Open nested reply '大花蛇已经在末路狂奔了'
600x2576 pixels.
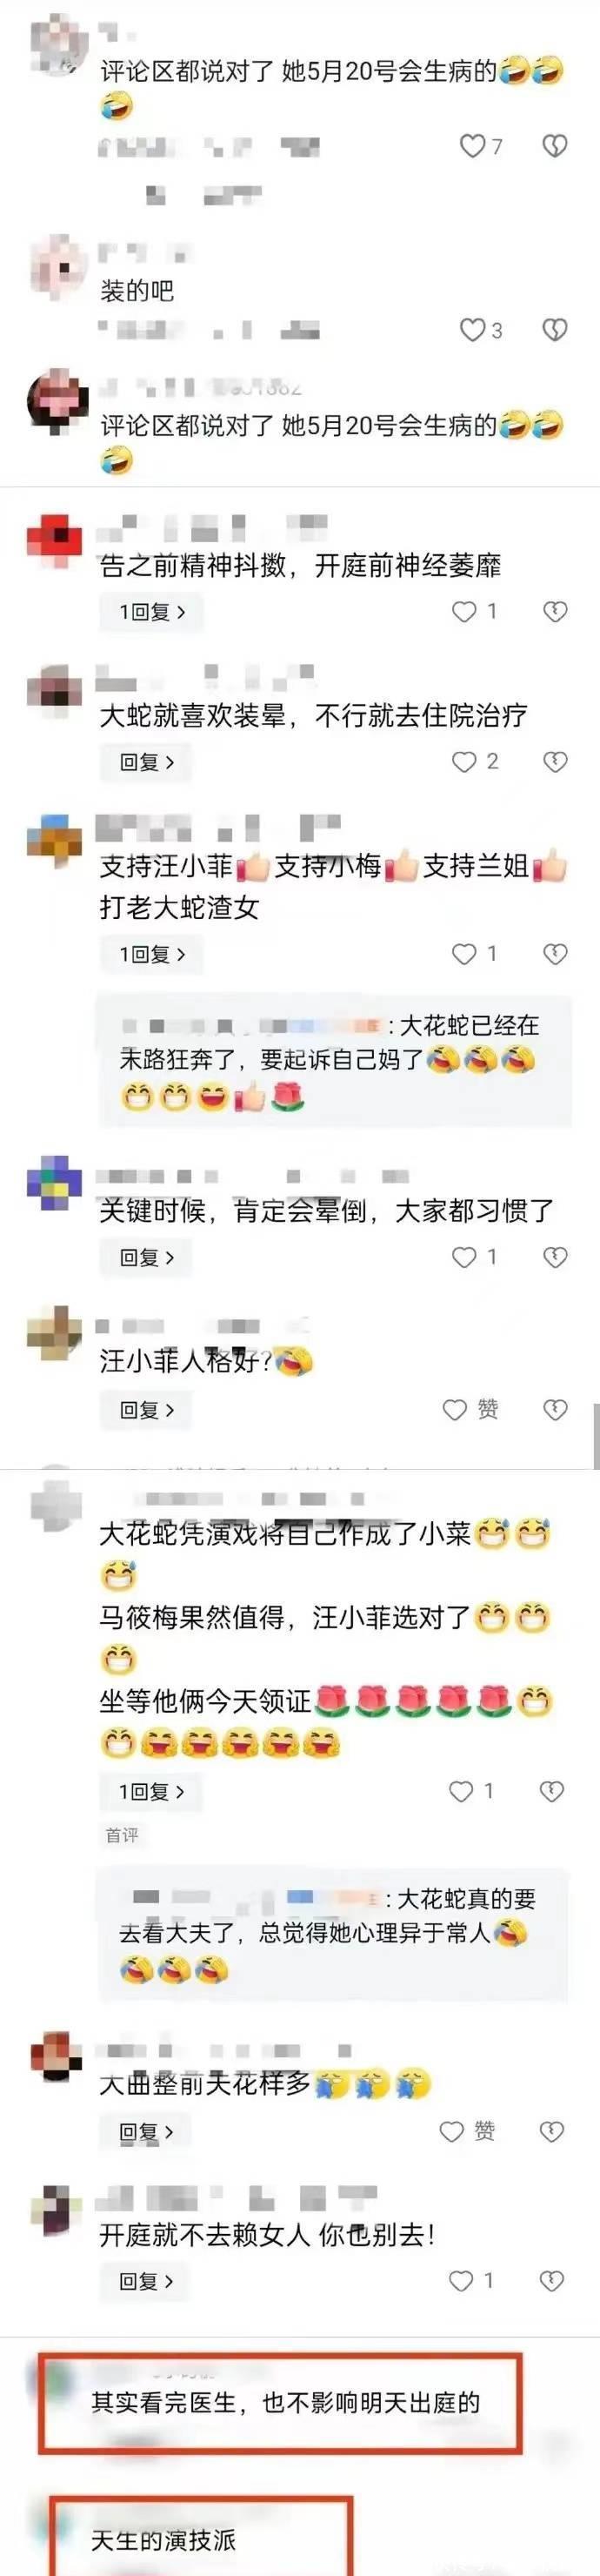point(335,1061)
